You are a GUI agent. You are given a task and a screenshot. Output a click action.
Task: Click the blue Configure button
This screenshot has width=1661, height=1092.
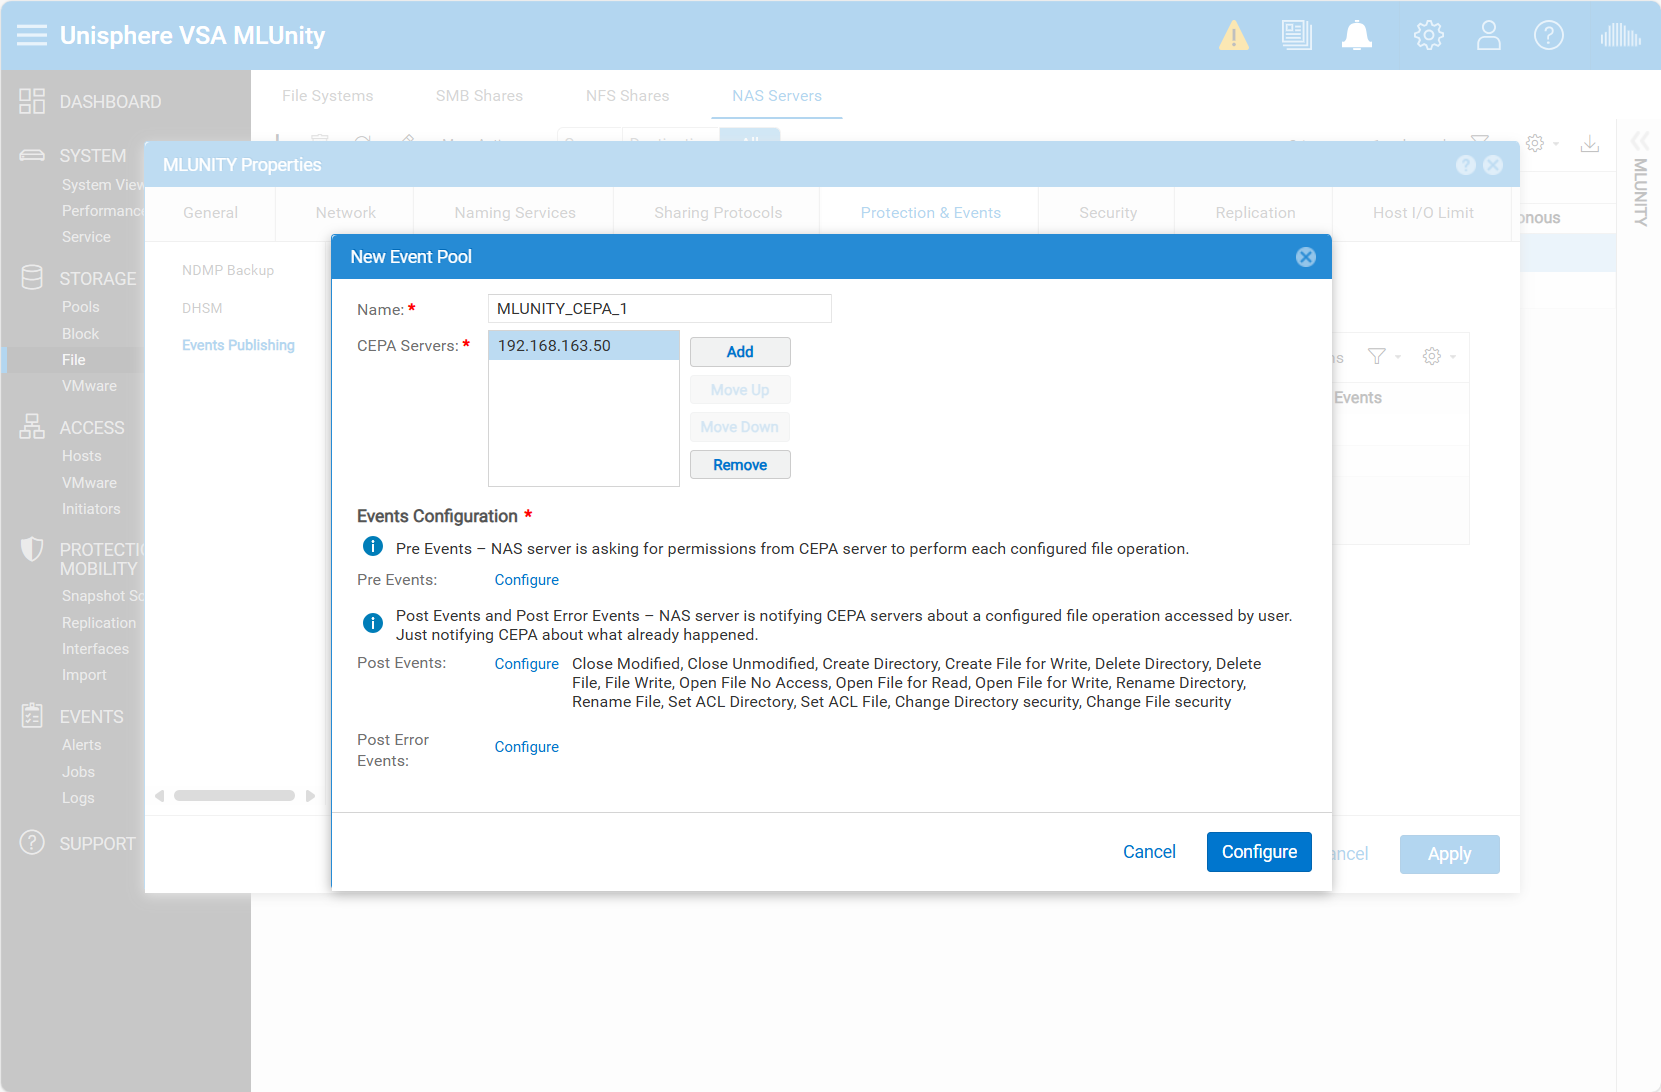[x=1258, y=852]
